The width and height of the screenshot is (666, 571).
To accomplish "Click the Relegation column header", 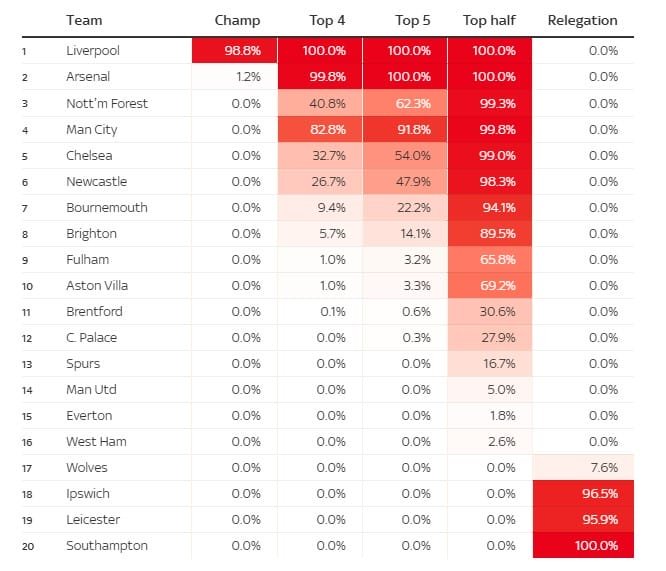I will 583,20.
